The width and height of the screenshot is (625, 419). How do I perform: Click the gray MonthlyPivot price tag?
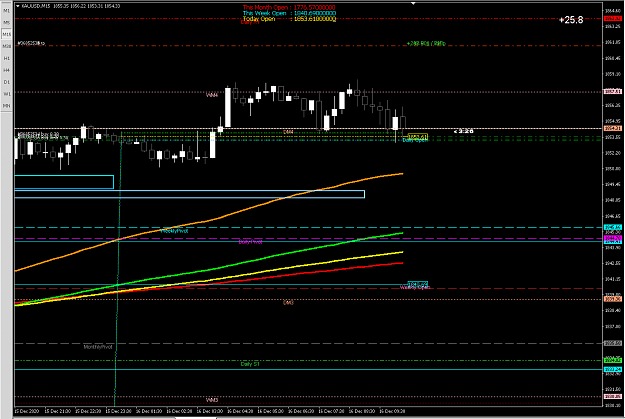(x=613, y=343)
